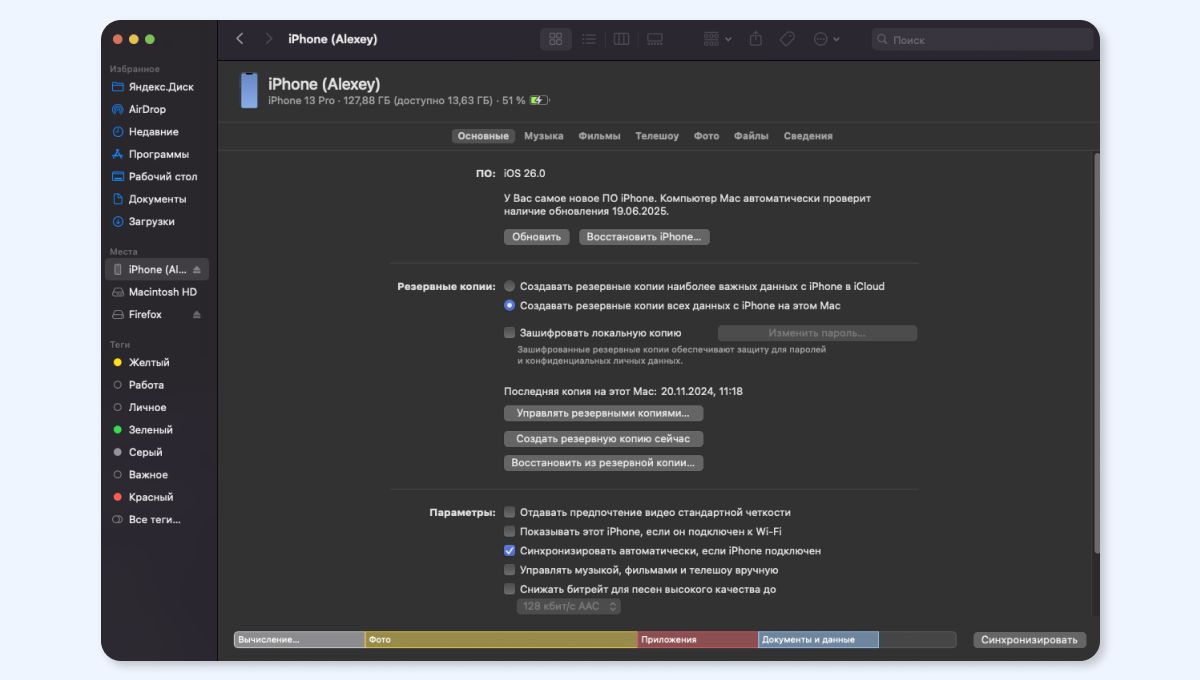Switch to the Файлы tab

pos(751,136)
